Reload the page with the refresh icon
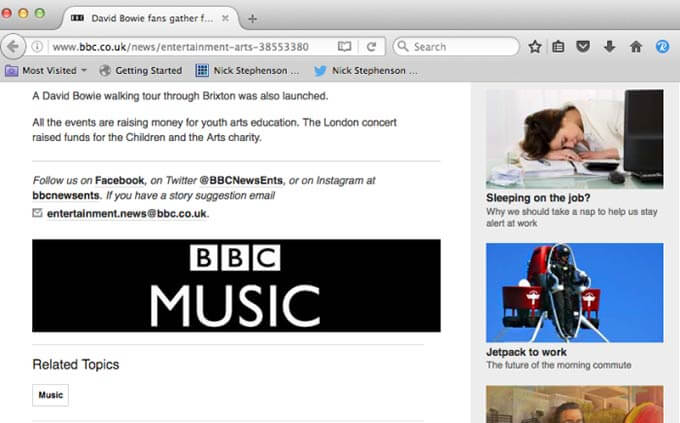680x423 pixels. pos(371,46)
